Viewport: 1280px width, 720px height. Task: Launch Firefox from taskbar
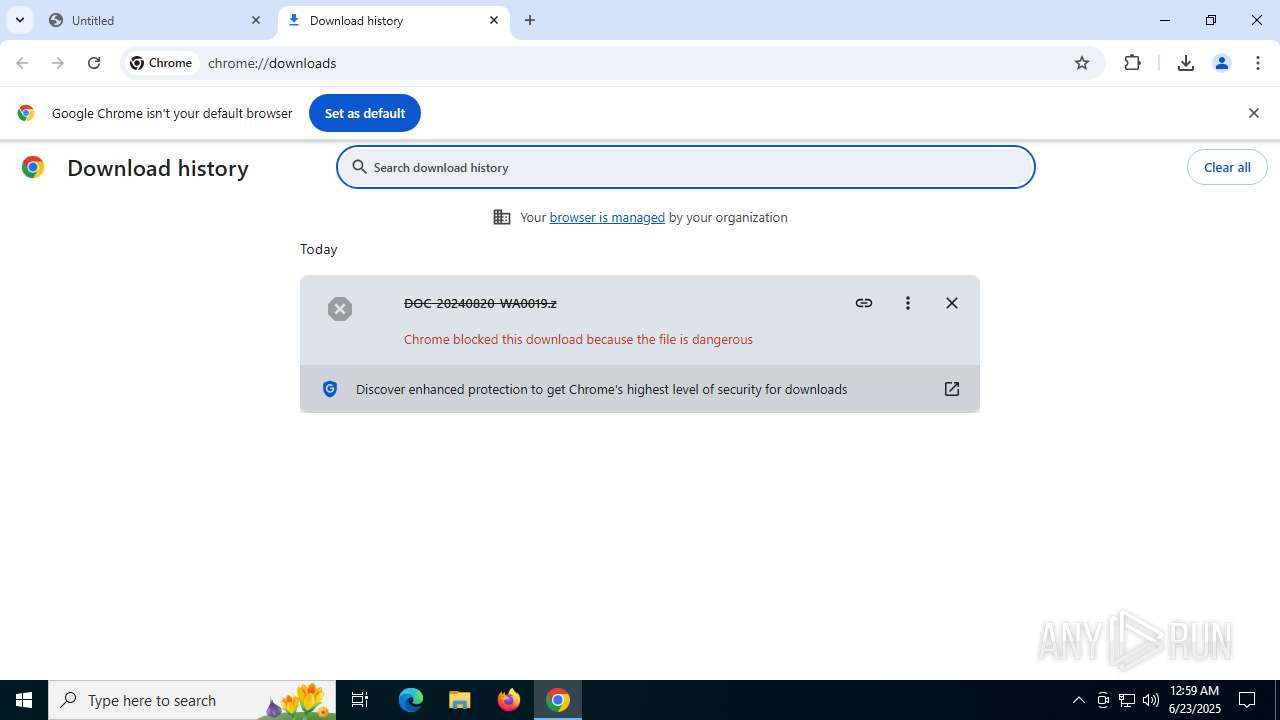point(509,700)
